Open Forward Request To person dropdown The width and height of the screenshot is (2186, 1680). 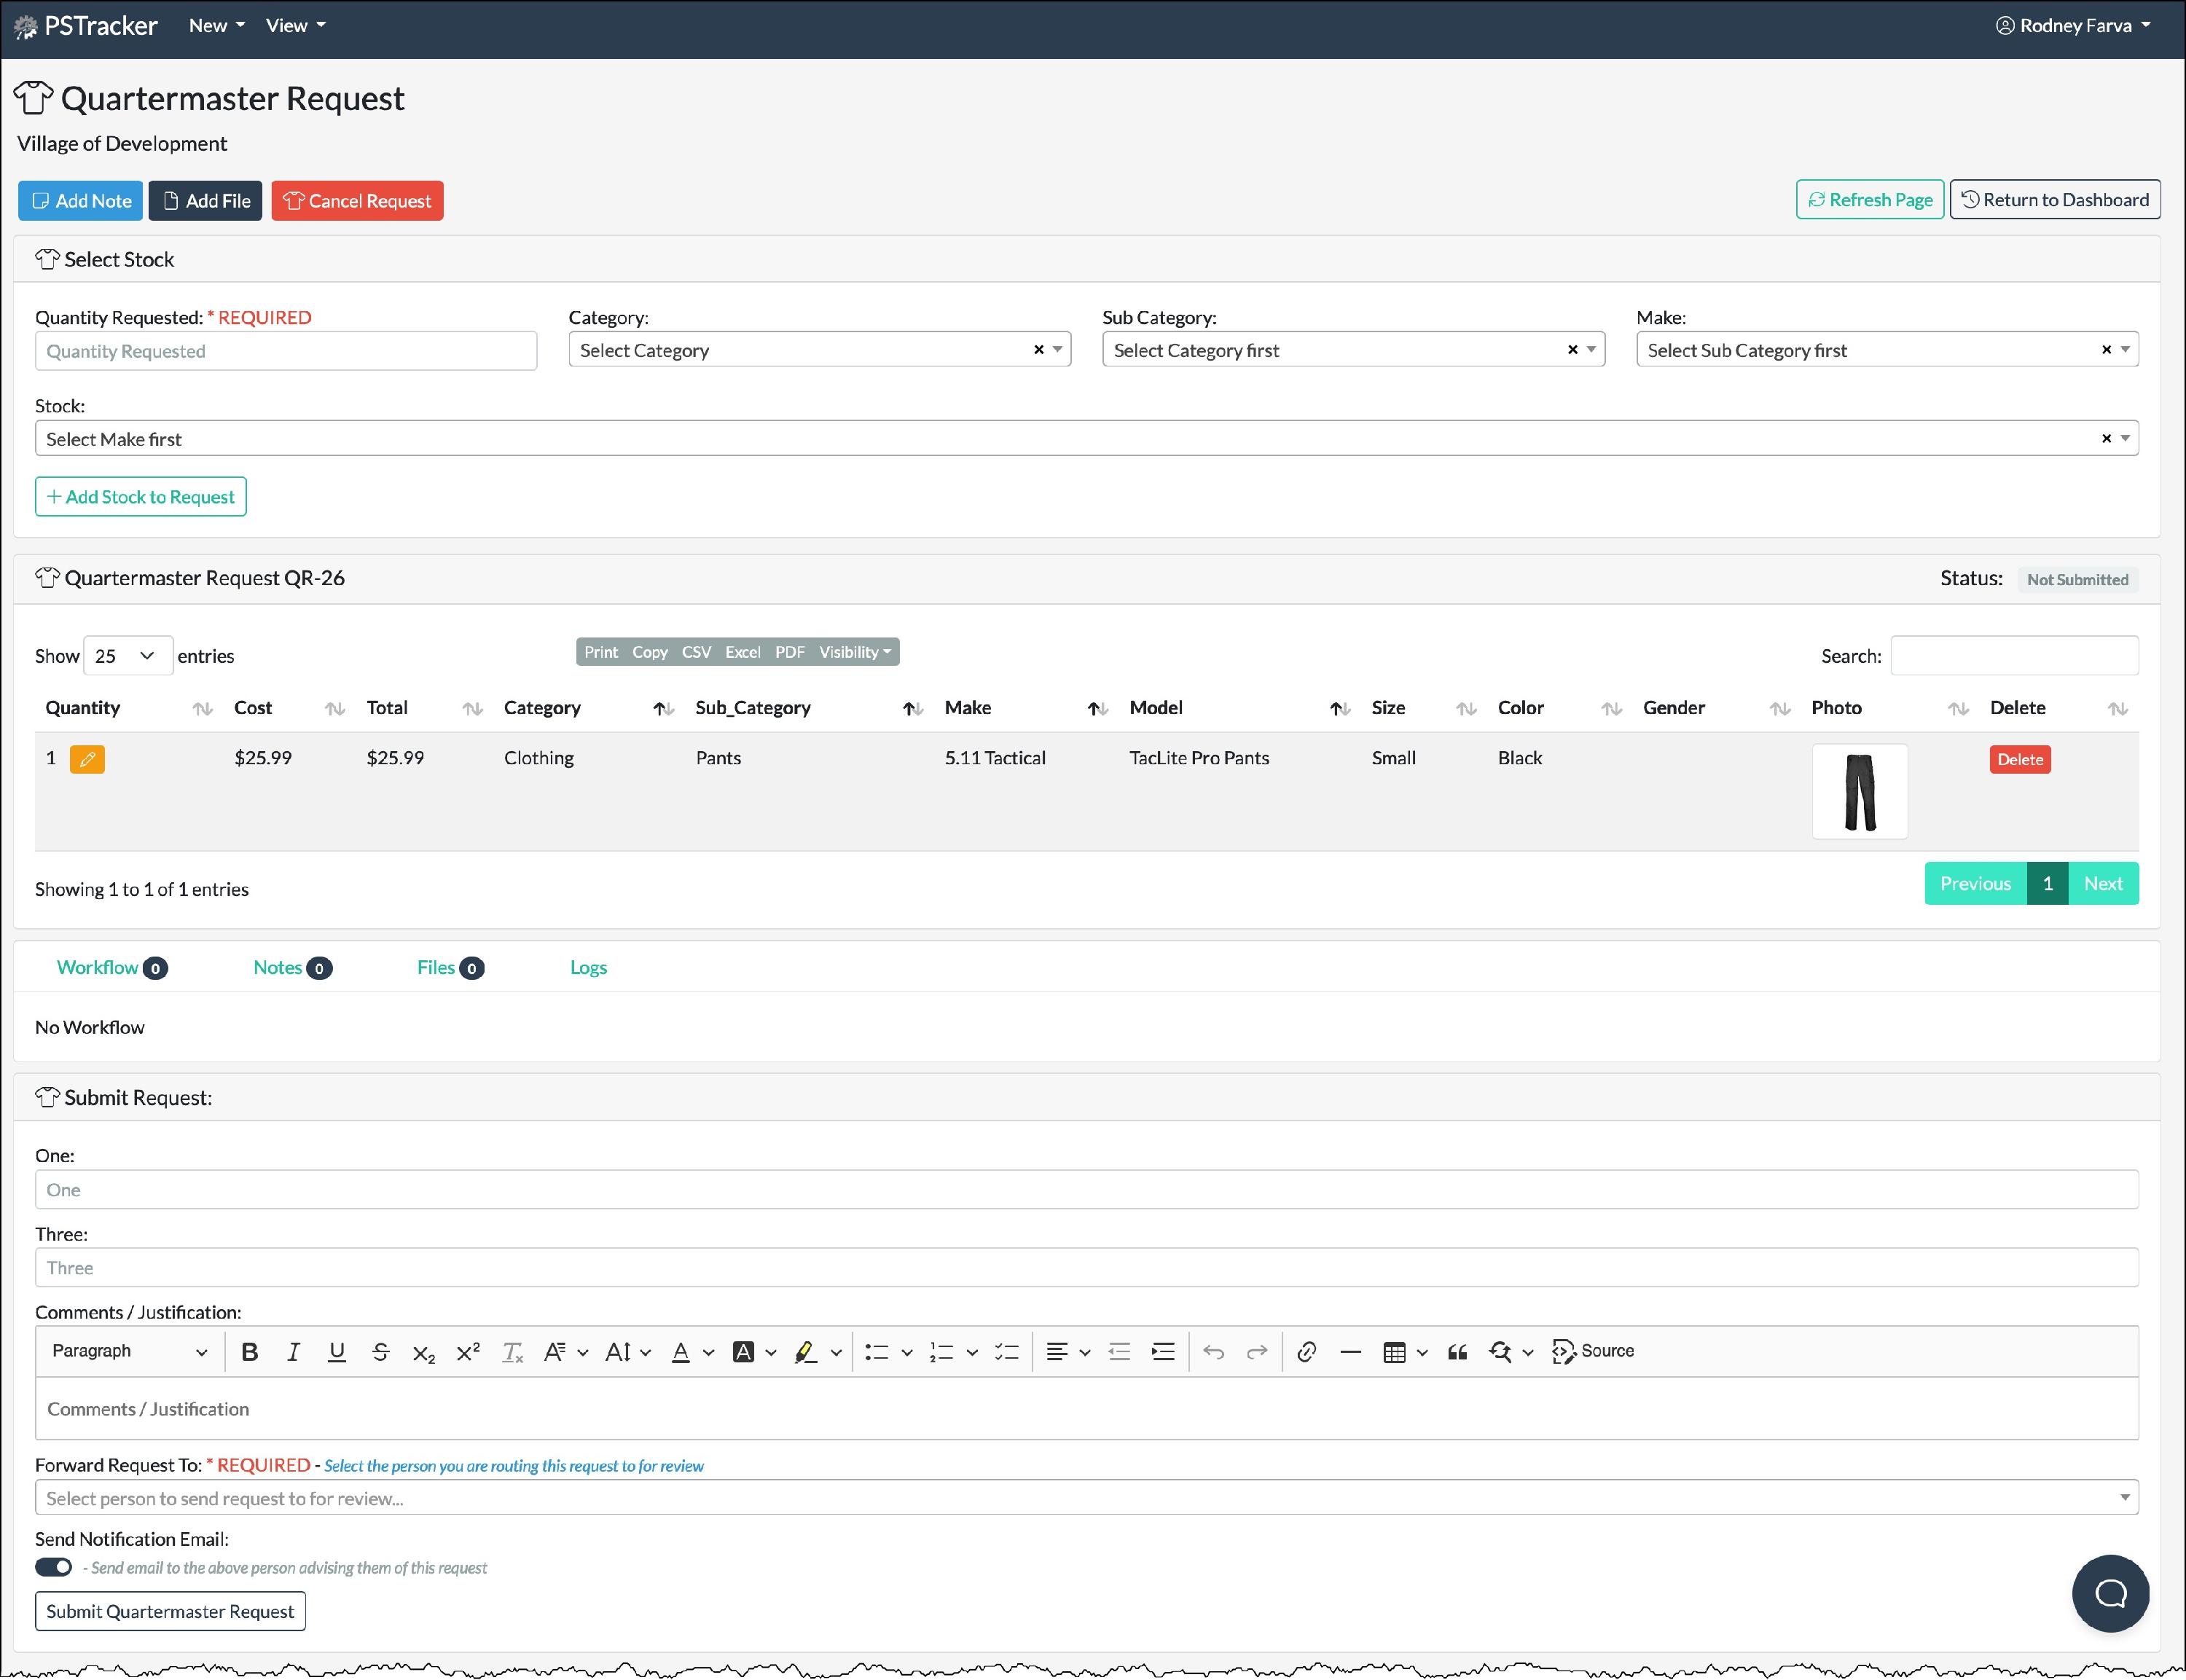tap(1086, 1498)
